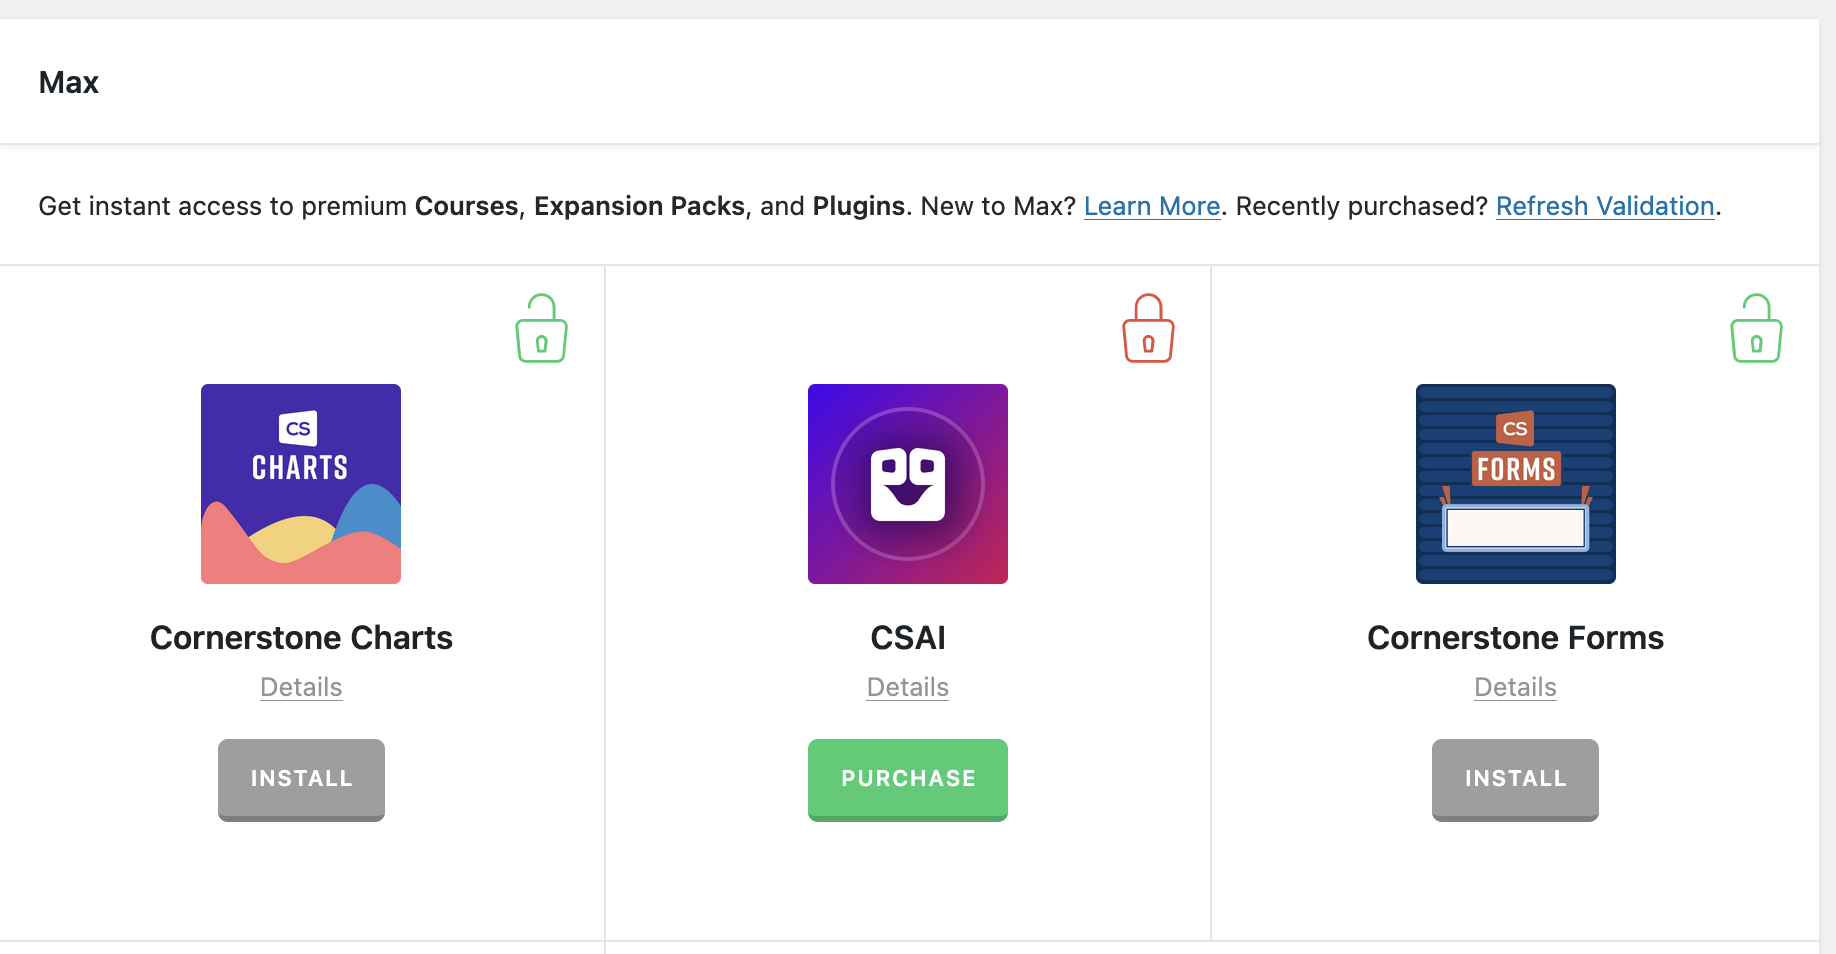The image size is (1836, 954).
Task: View Details for Cornerstone Forms
Action: click(1515, 687)
